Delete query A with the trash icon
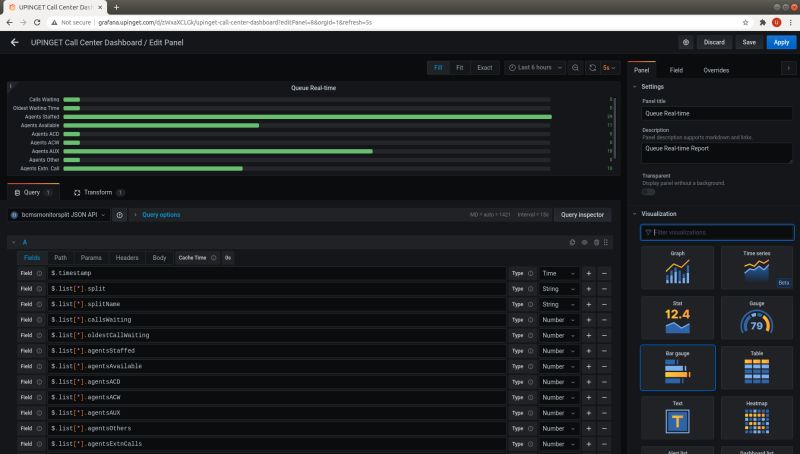Image resolution: width=800 pixels, height=454 pixels. point(596,242)
